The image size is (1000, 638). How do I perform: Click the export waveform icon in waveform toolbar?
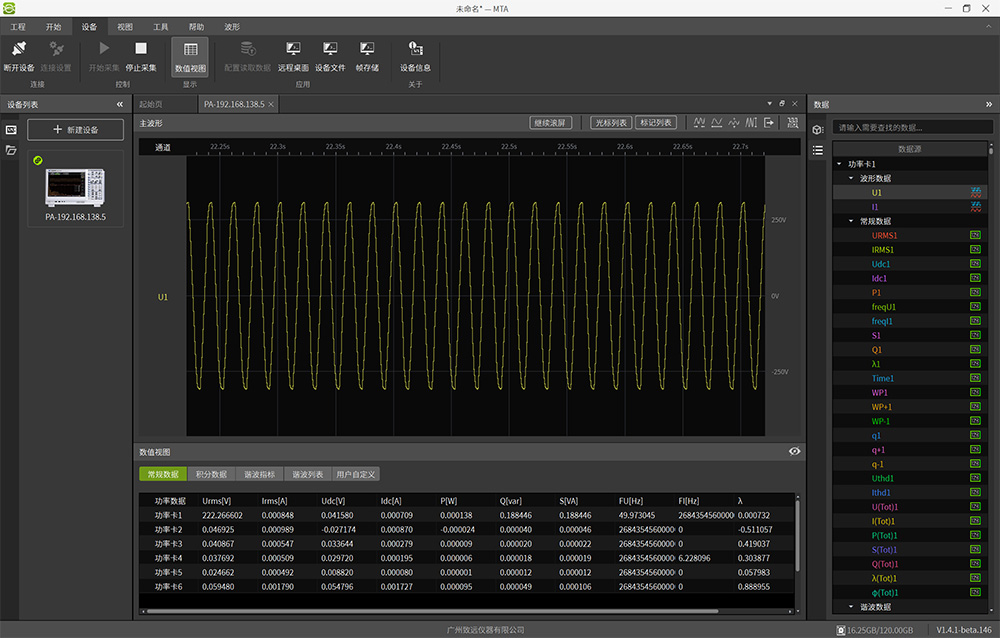tap(769, 122)
